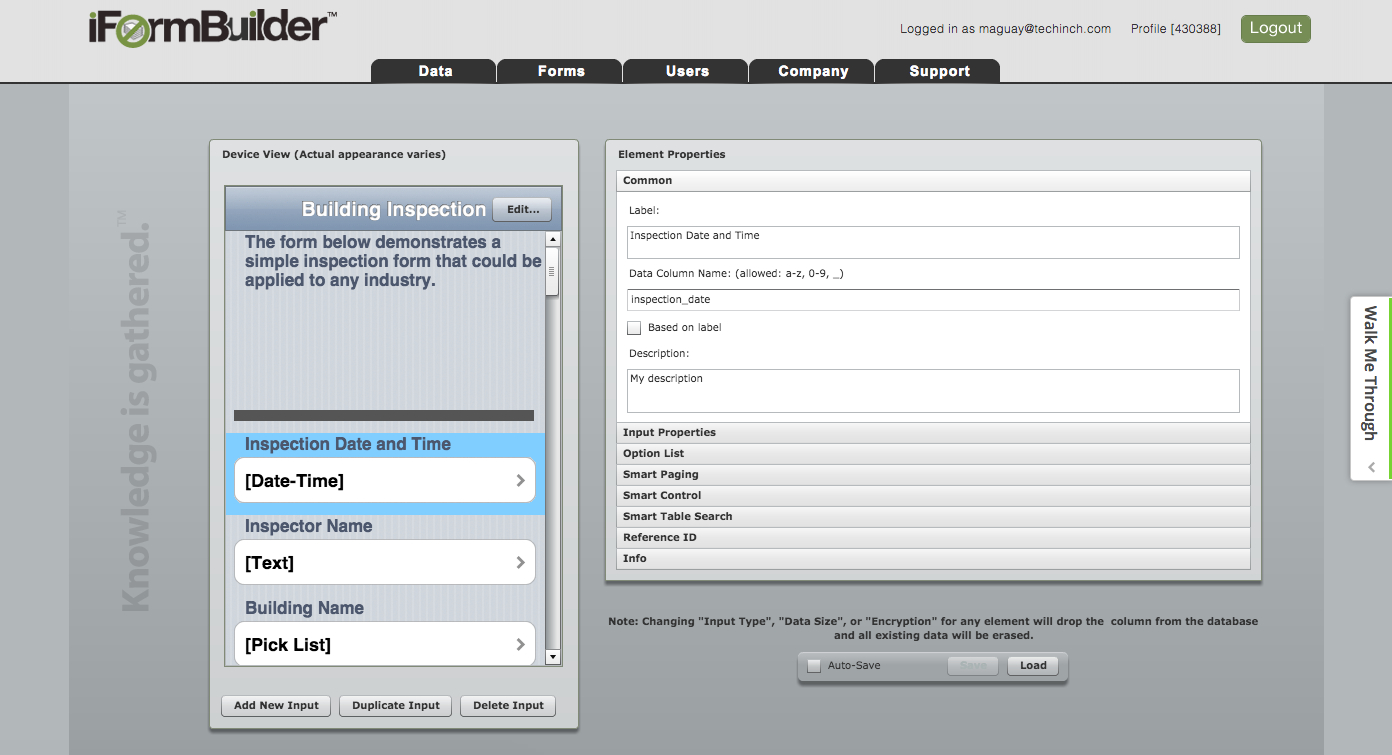Click device view scrollbar down arrow
The width and height of the screenshot is (1392, 755).
pyautogui.click(x=553, y=657)
